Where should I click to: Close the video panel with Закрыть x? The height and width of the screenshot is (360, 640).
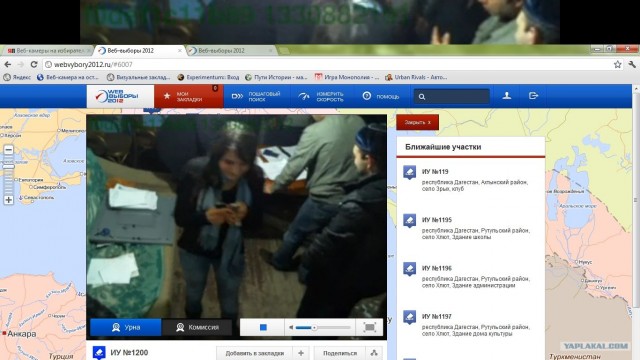417,122
